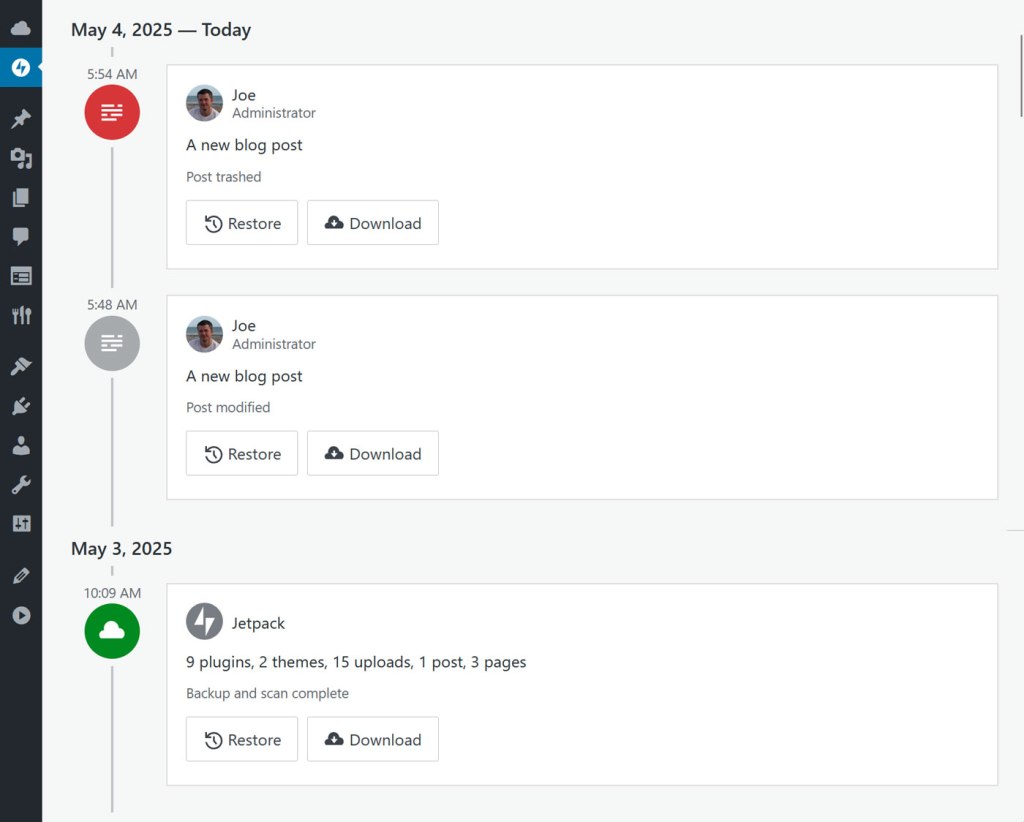This screenshot has width=1024, height=822.
Task: Restore the 5:48 AM Post modified event
Action: [242, 454]
